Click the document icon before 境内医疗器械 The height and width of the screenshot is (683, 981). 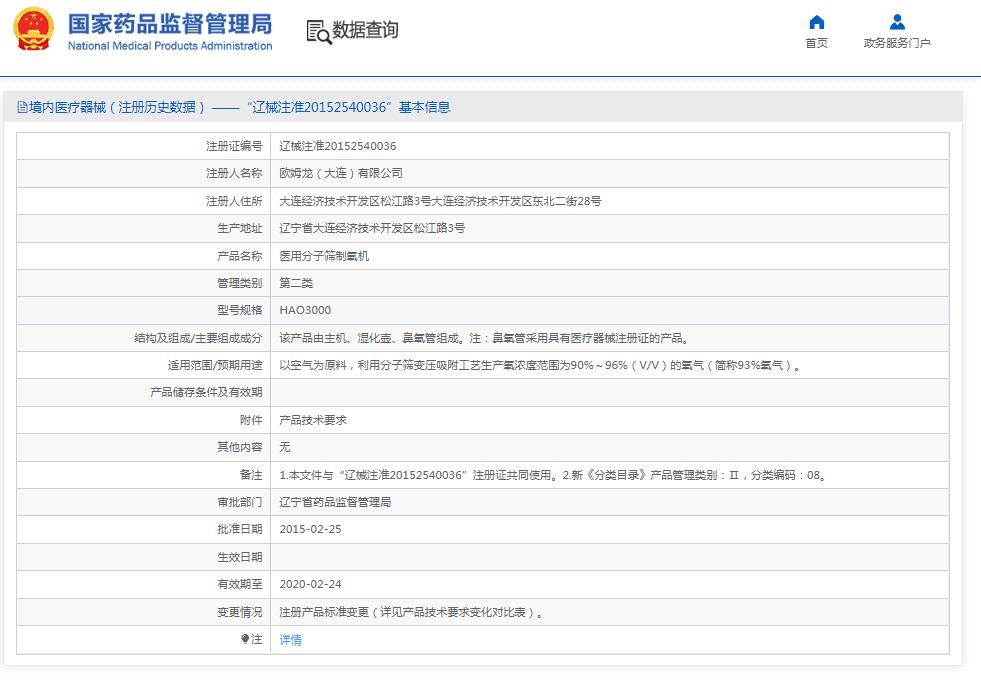coord(19,106)
